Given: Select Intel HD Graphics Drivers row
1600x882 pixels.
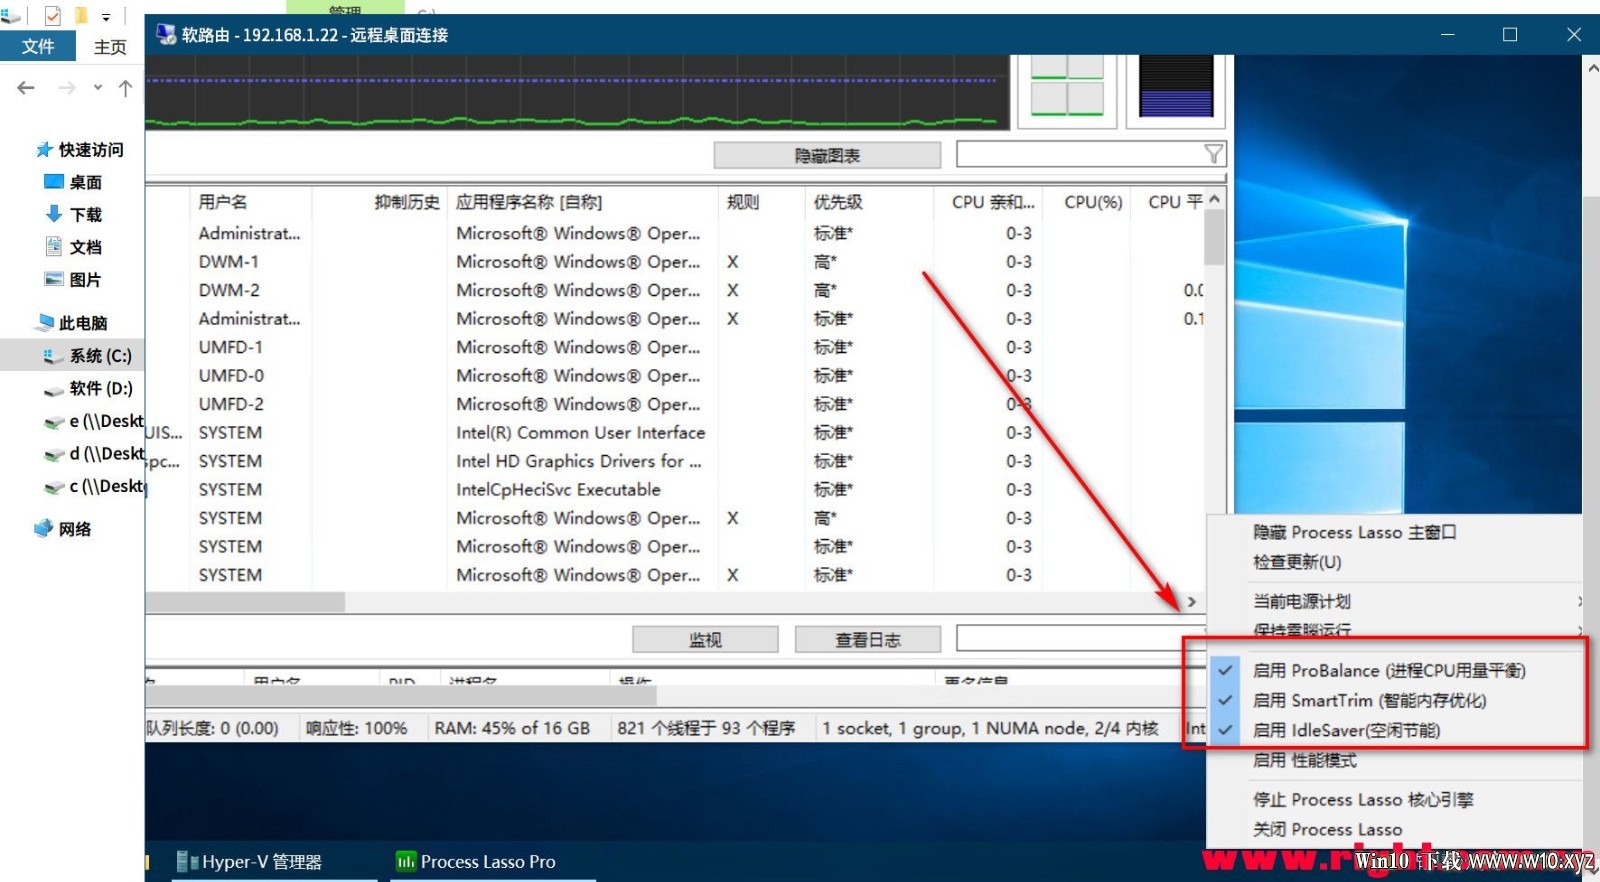Looking at the screenshot, I should point(675,461).
